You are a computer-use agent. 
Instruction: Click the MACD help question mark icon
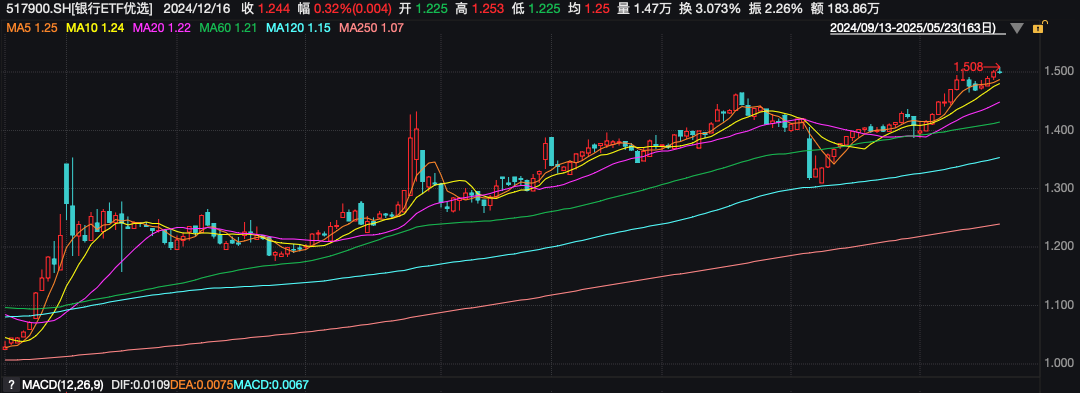(x=10, y=385)
